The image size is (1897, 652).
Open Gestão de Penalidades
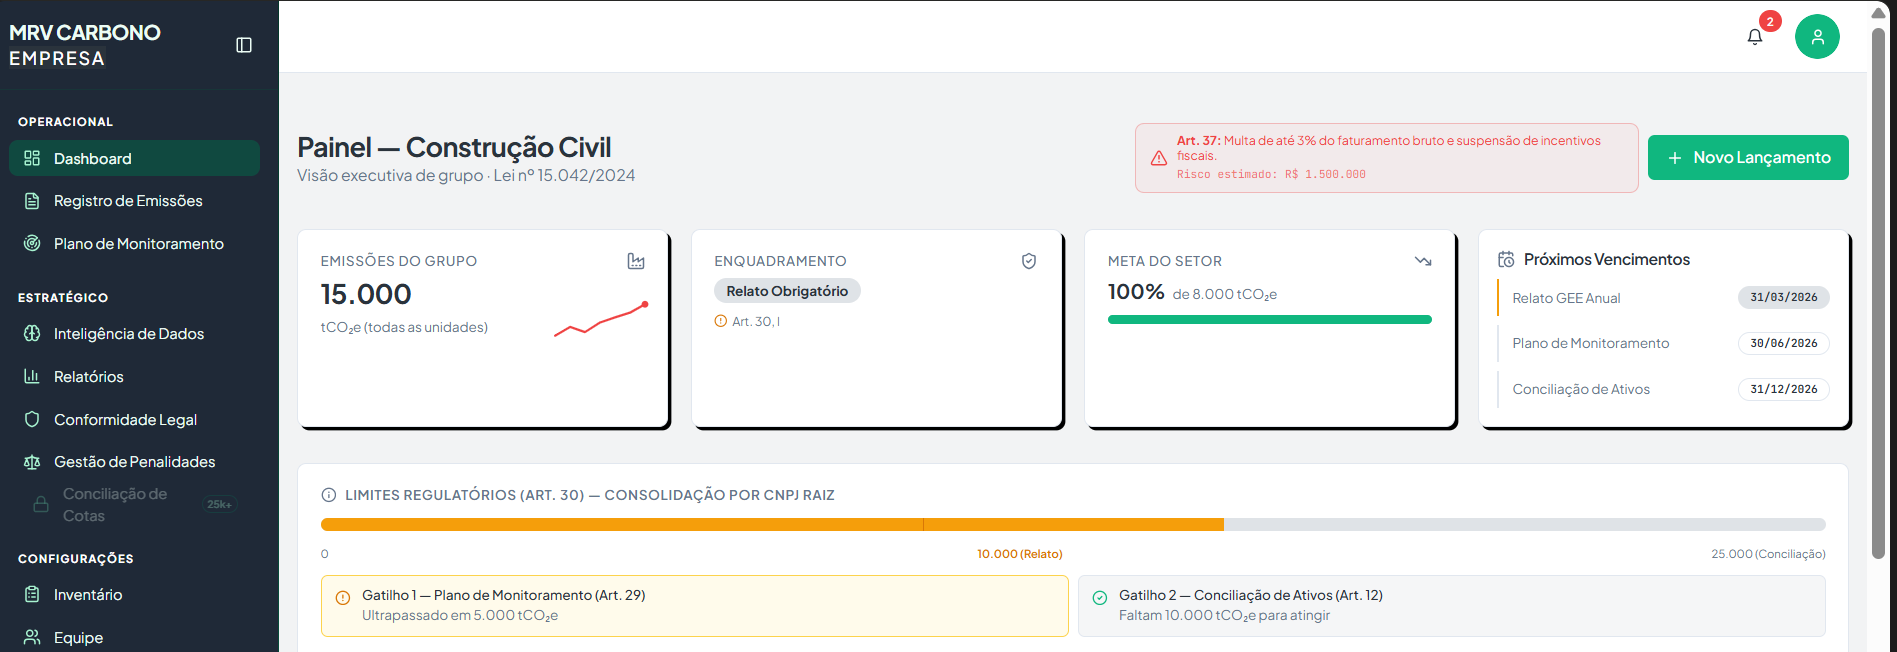134,462
